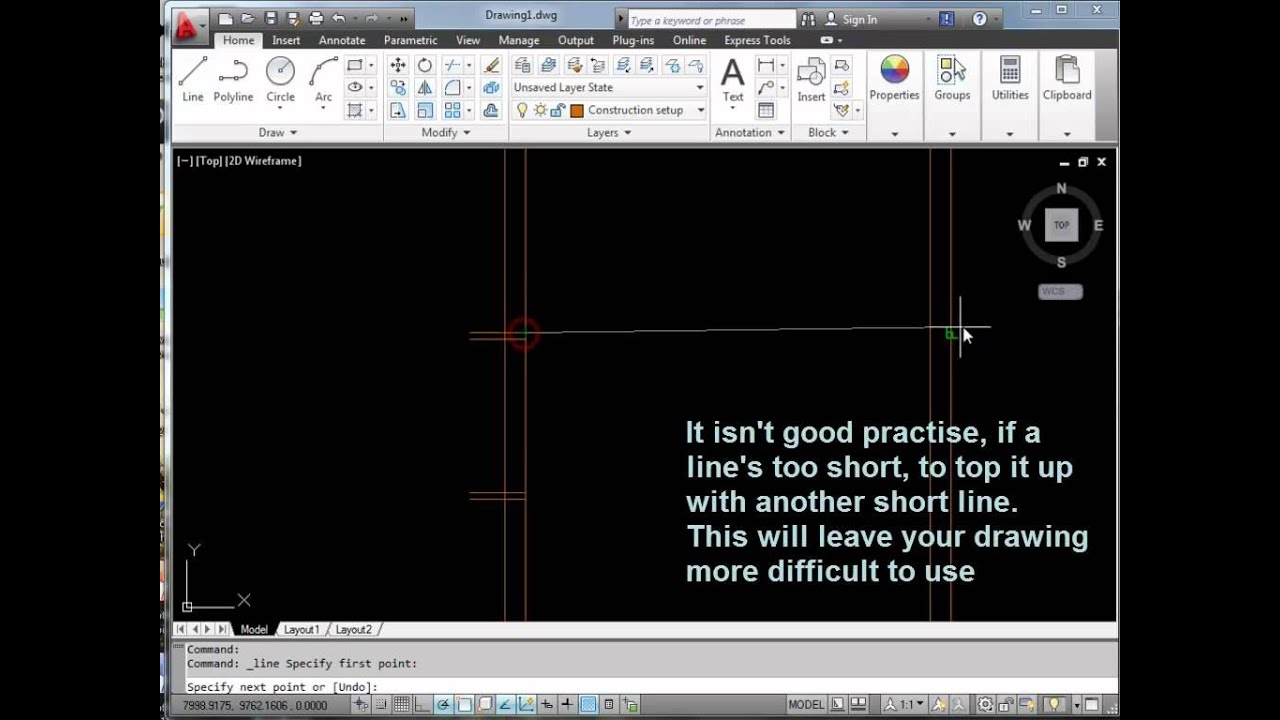This screenshot has height=720, width=1280.
Task: Click the Plot printer icon
Action: point(316,18)
